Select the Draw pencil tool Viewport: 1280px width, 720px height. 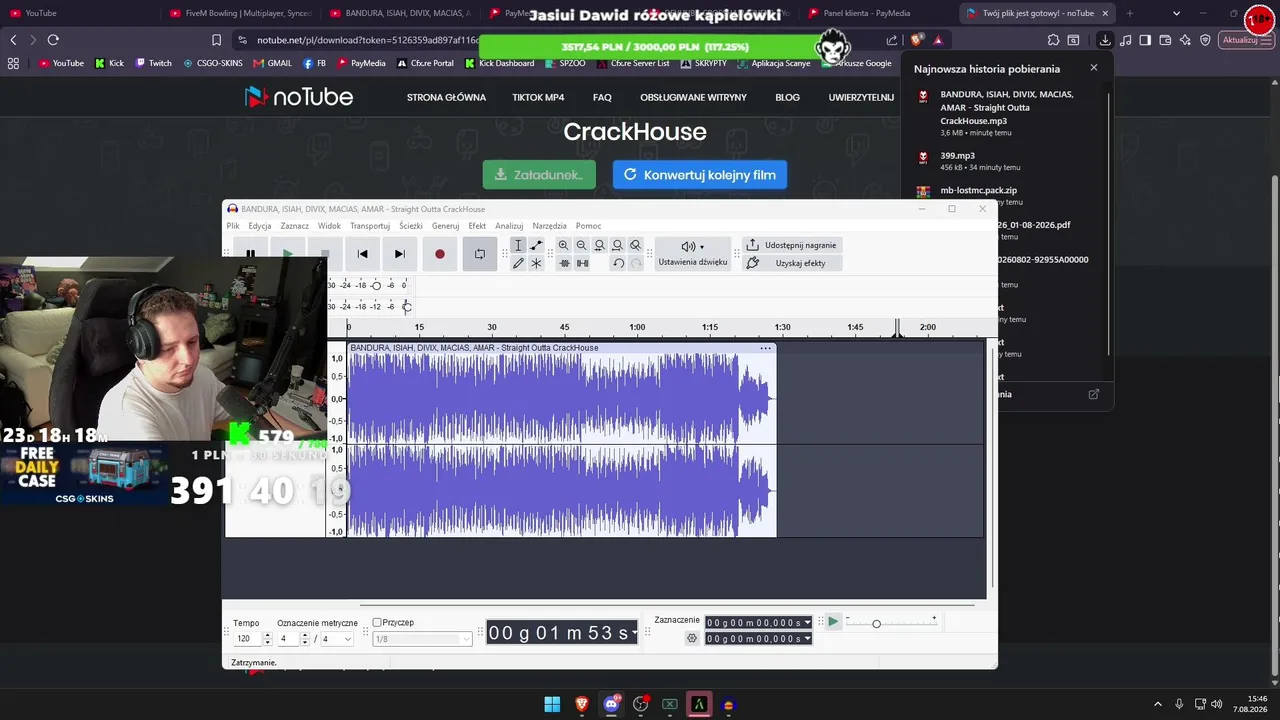point(518,263)
